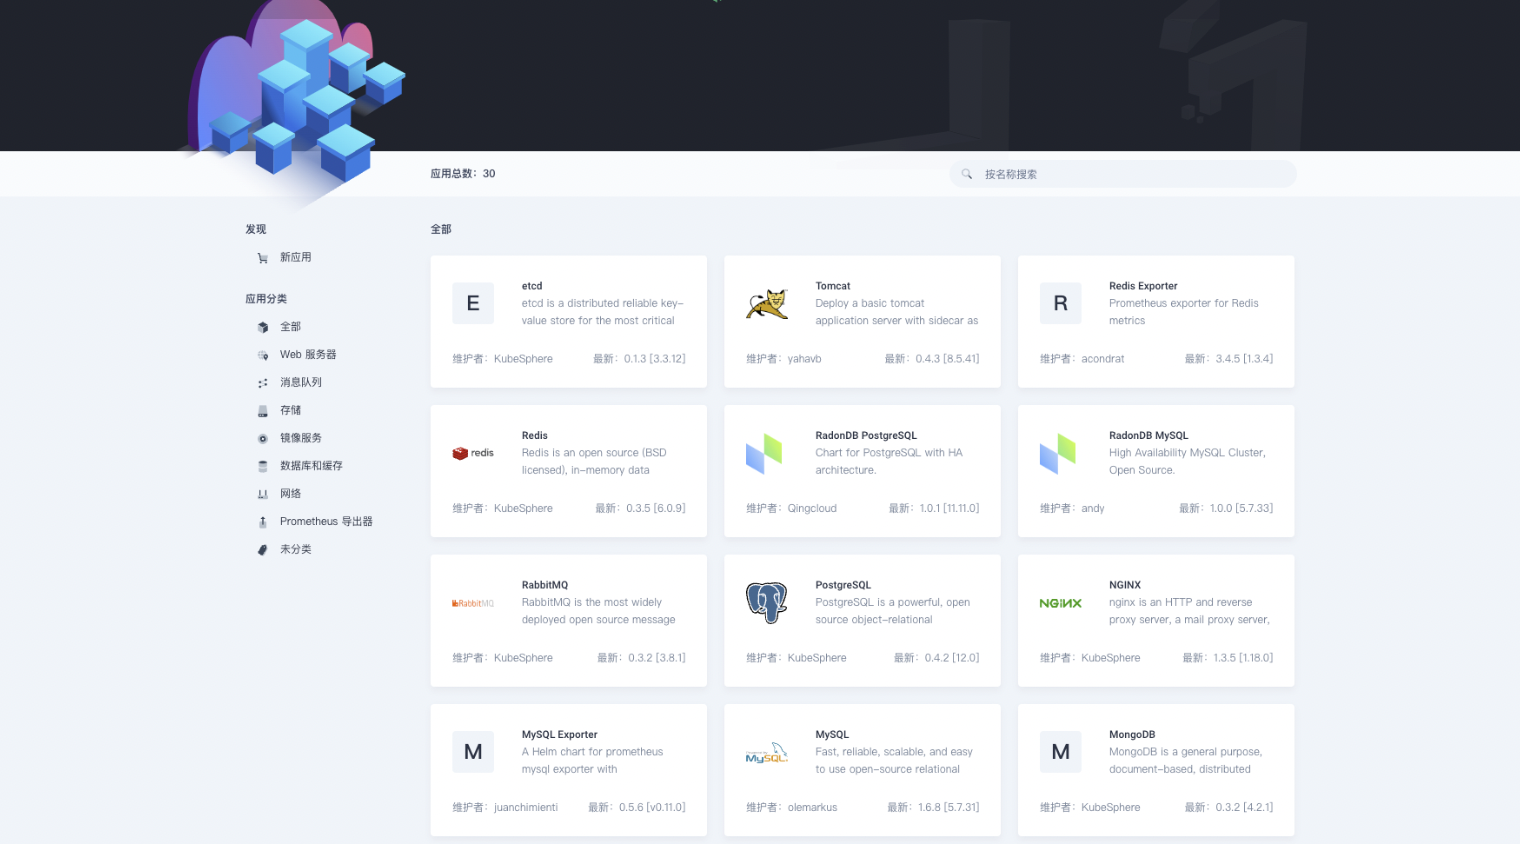Open the Redis app title
This screenshot has width=1520, height=844.
coord(535,436)
